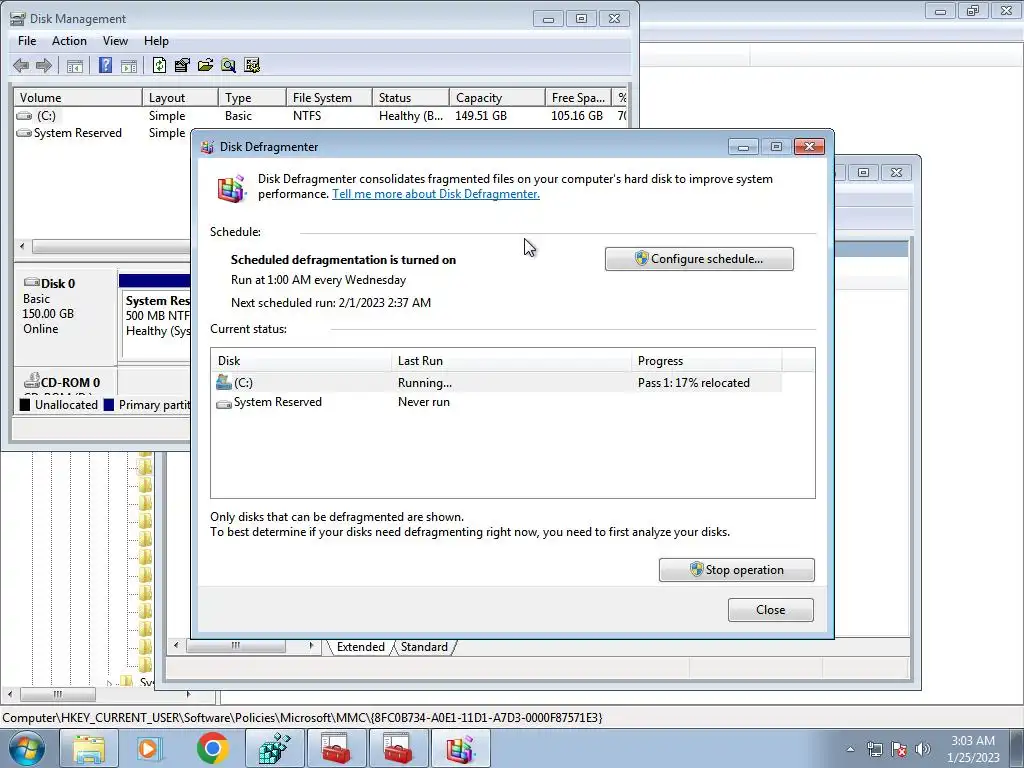Sort by File System column header
The image size is (1024, 768).
tap(329, 98)
